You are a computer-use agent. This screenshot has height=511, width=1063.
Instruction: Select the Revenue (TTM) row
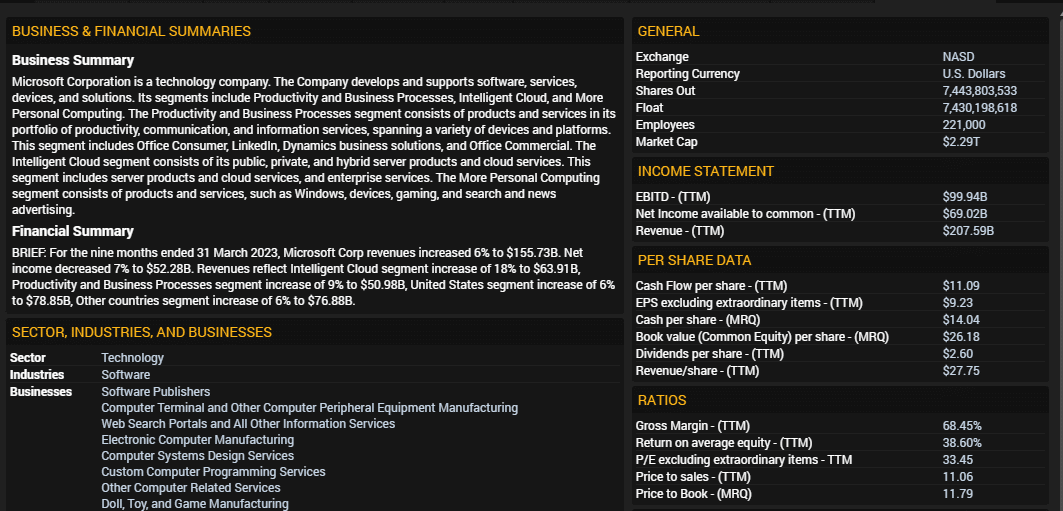tap(840, 231)
